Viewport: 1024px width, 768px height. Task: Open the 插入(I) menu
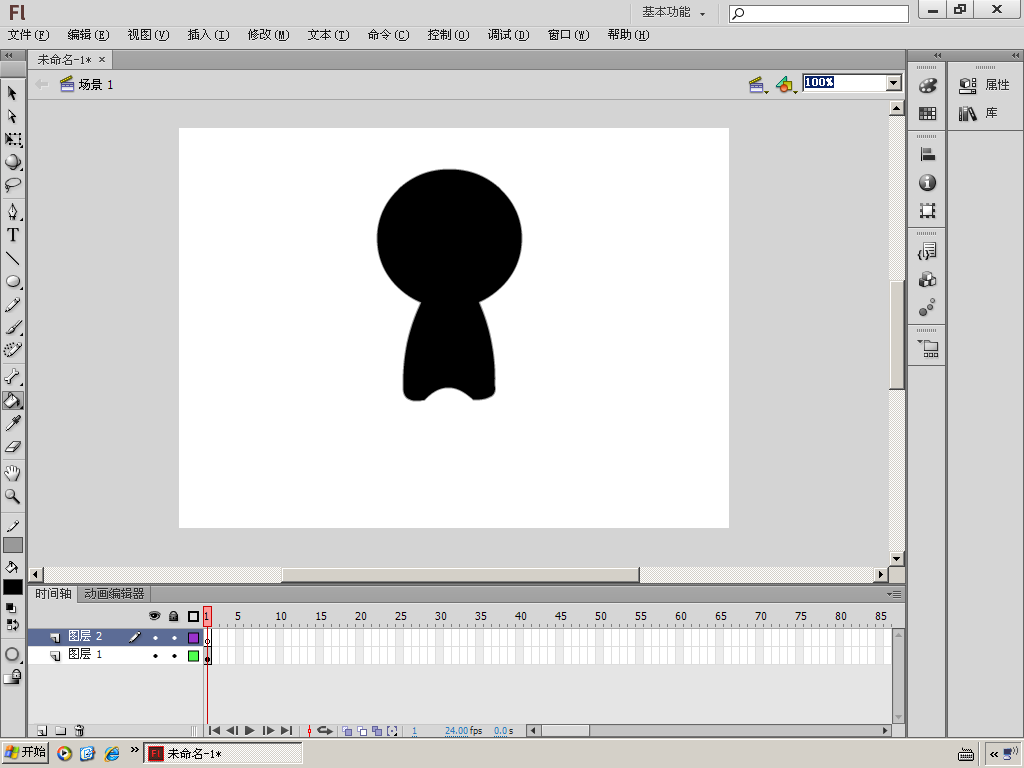point(208,35)
